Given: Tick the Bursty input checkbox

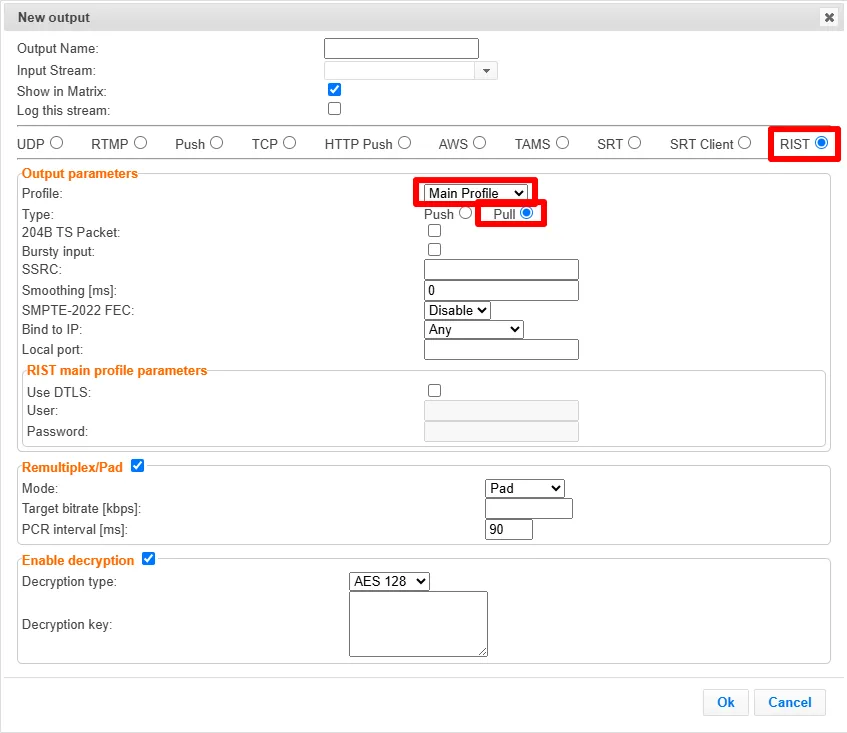Looking at the screenshot, I should [434, 250].
